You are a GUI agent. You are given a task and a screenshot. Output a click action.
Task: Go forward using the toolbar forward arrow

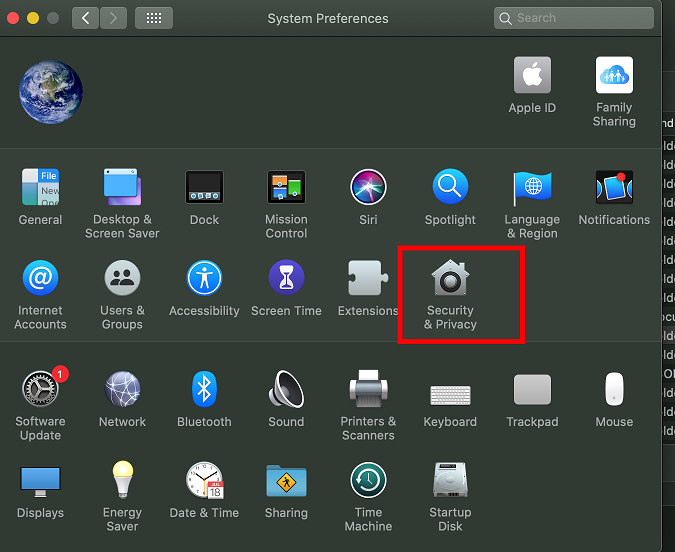pyautogui.click(x=113, y=18)
